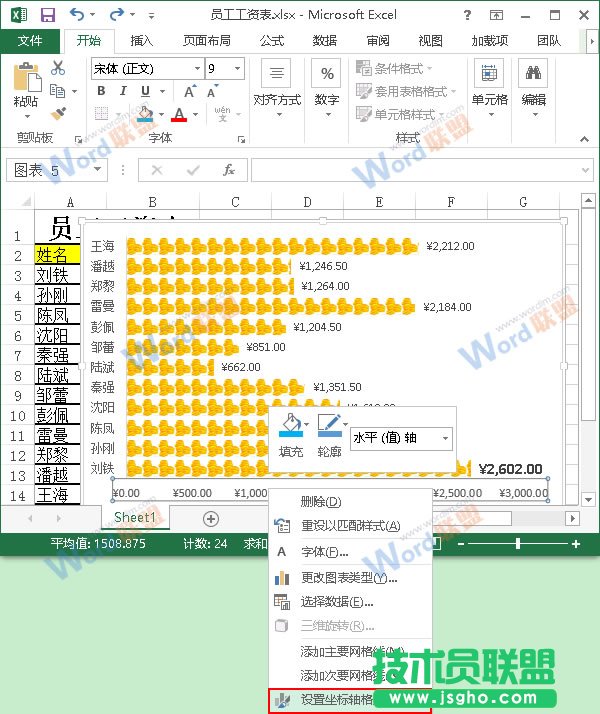The width and height of the screenshot is (600, 714).
Task: Toggle Bold formatting
Action: [102, 91]
